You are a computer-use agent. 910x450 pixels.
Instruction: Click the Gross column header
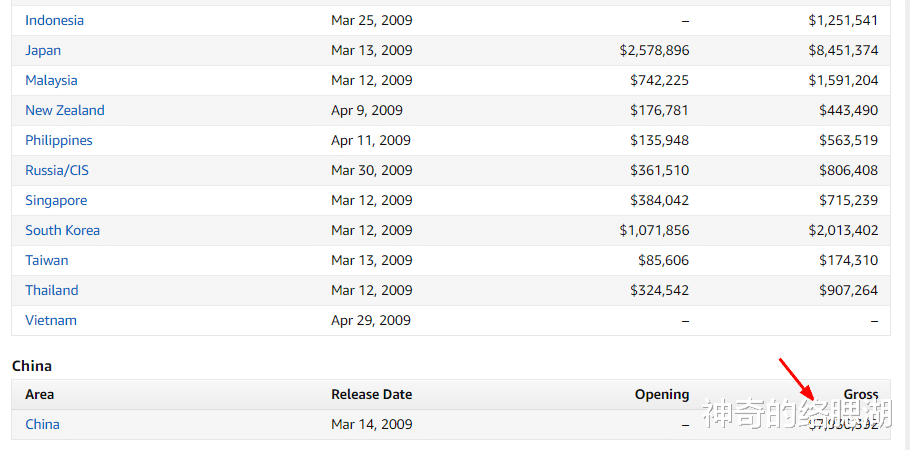pyautogui.click(x=860, y=394)
